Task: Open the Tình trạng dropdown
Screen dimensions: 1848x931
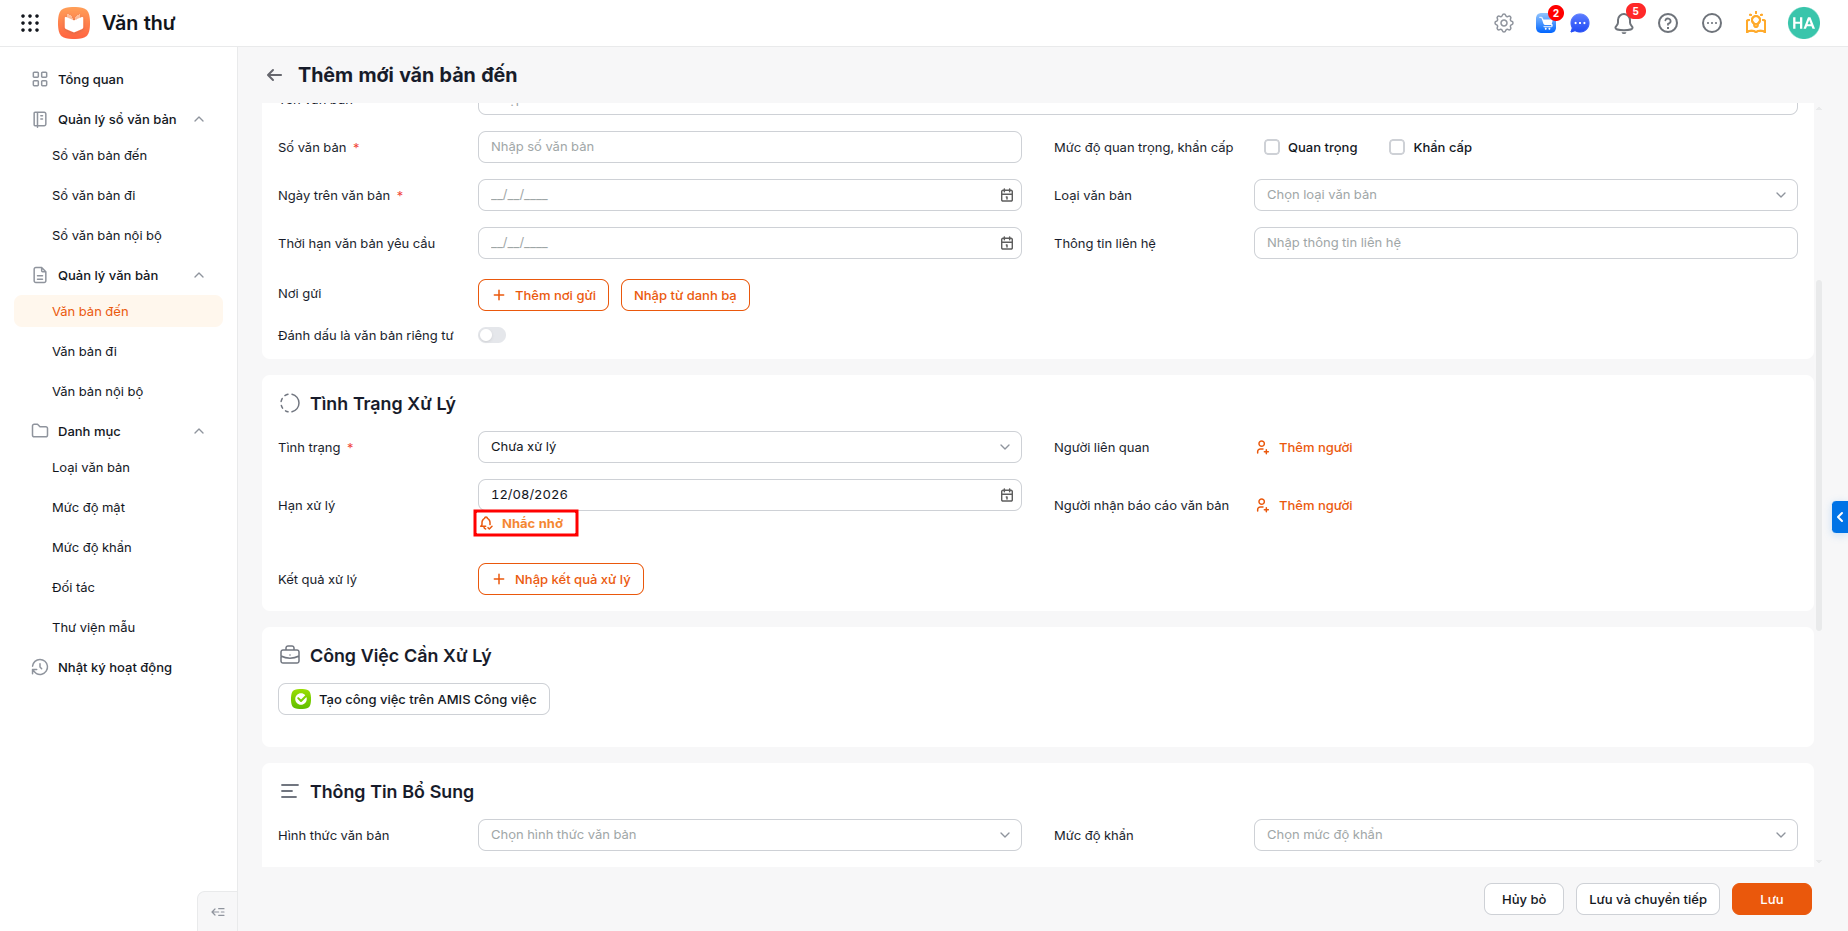Action: (x=749, y=447)
